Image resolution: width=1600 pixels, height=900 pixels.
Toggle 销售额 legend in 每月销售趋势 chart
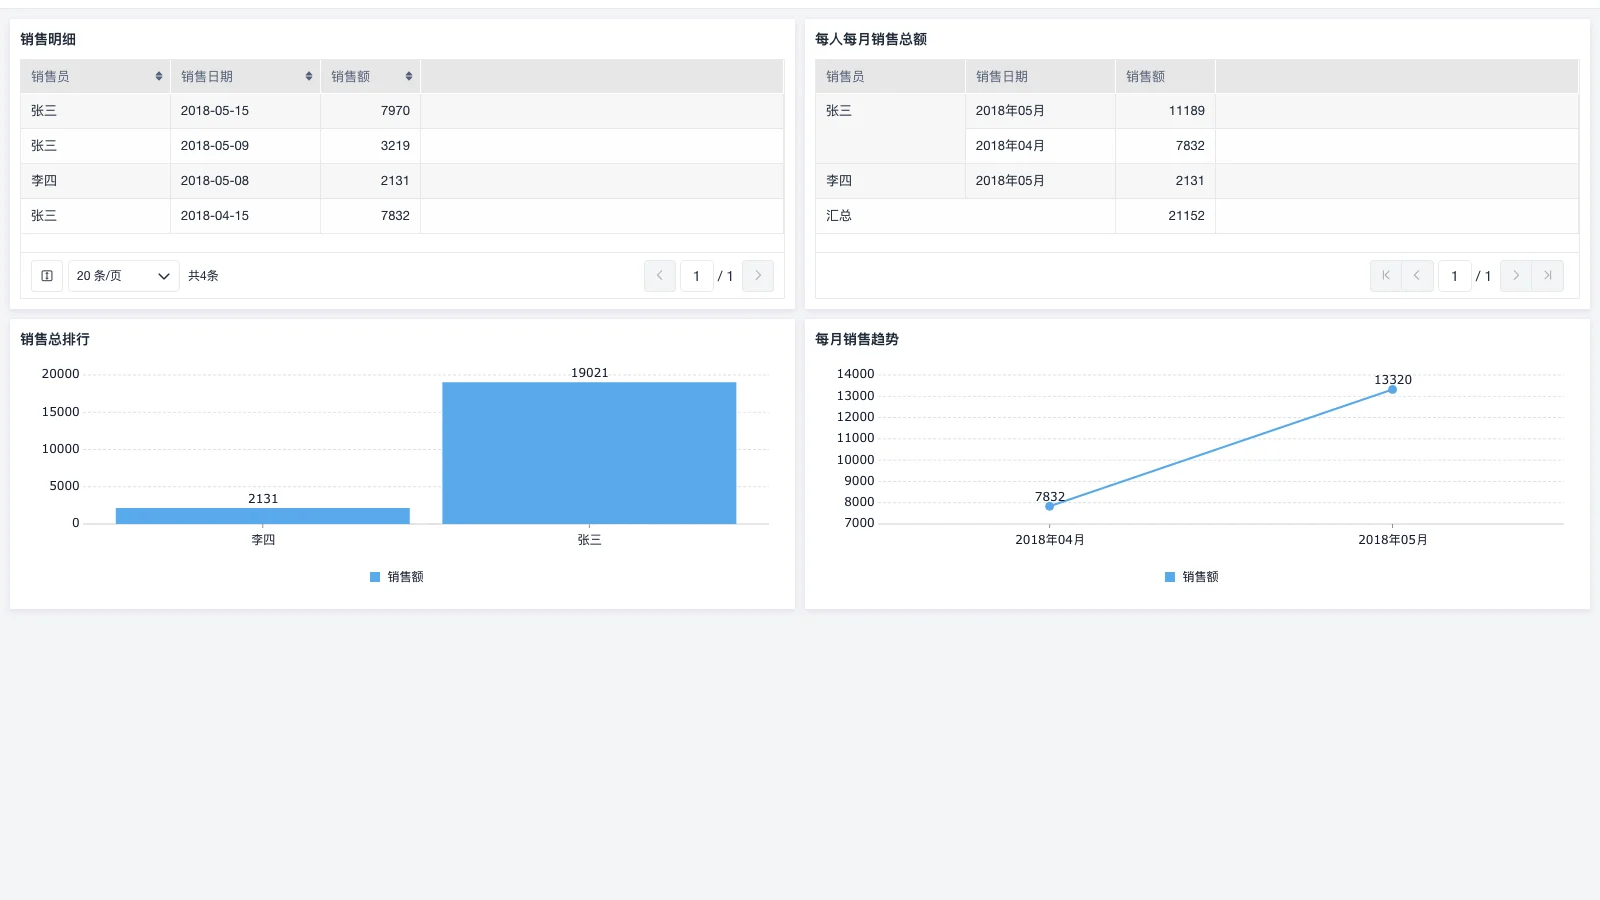(1192, 577)
